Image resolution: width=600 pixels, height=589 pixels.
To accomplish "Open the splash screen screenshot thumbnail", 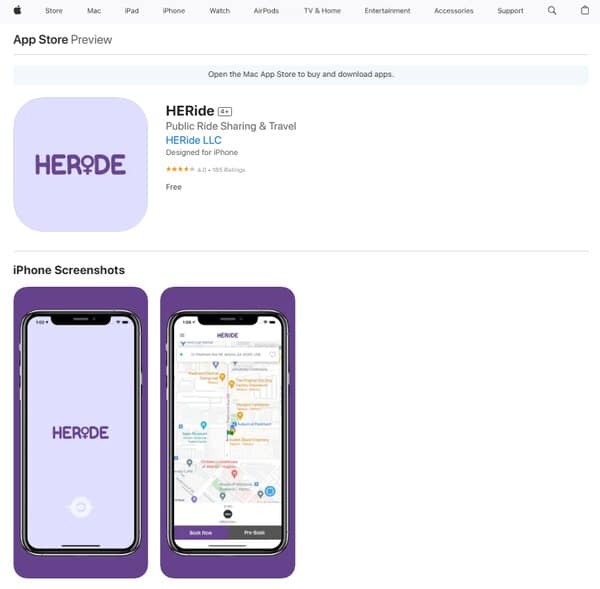I will click(81, 432).
